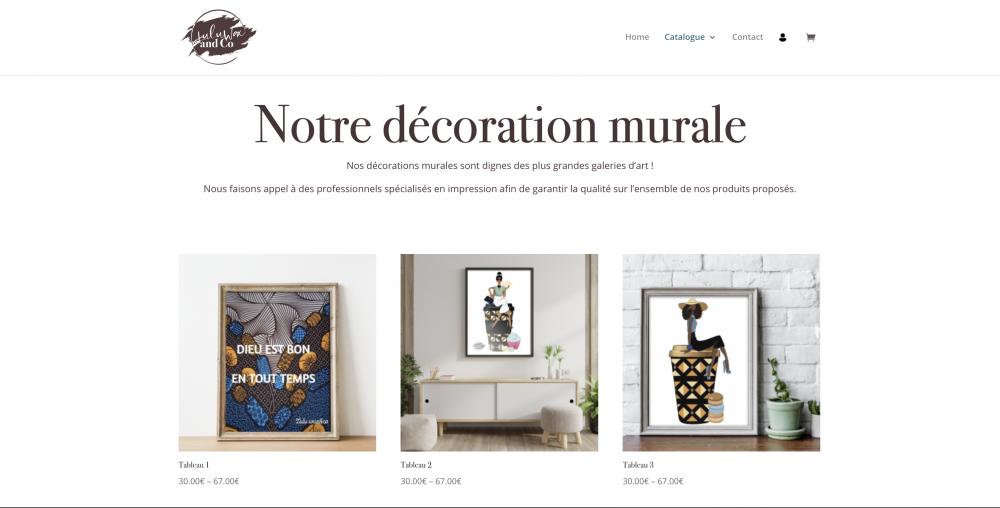The image size is (1000, 508).
Task: Open the Catalogue menu item
Action: point(684,37)
